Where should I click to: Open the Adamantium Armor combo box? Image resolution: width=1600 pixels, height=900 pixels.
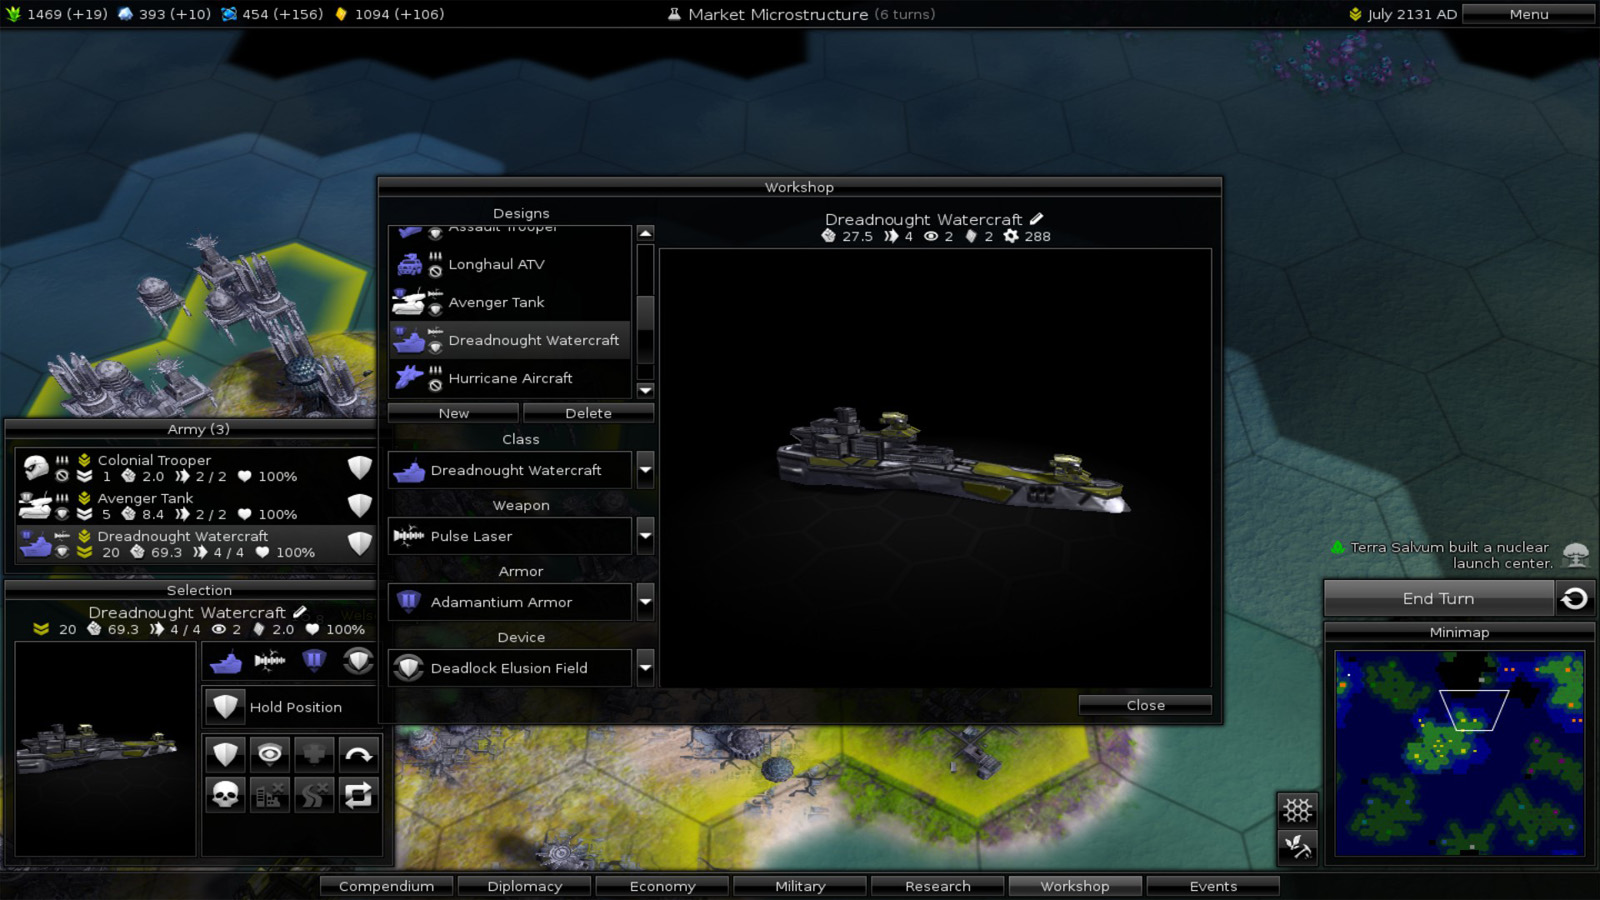click(x=510, y=602)
